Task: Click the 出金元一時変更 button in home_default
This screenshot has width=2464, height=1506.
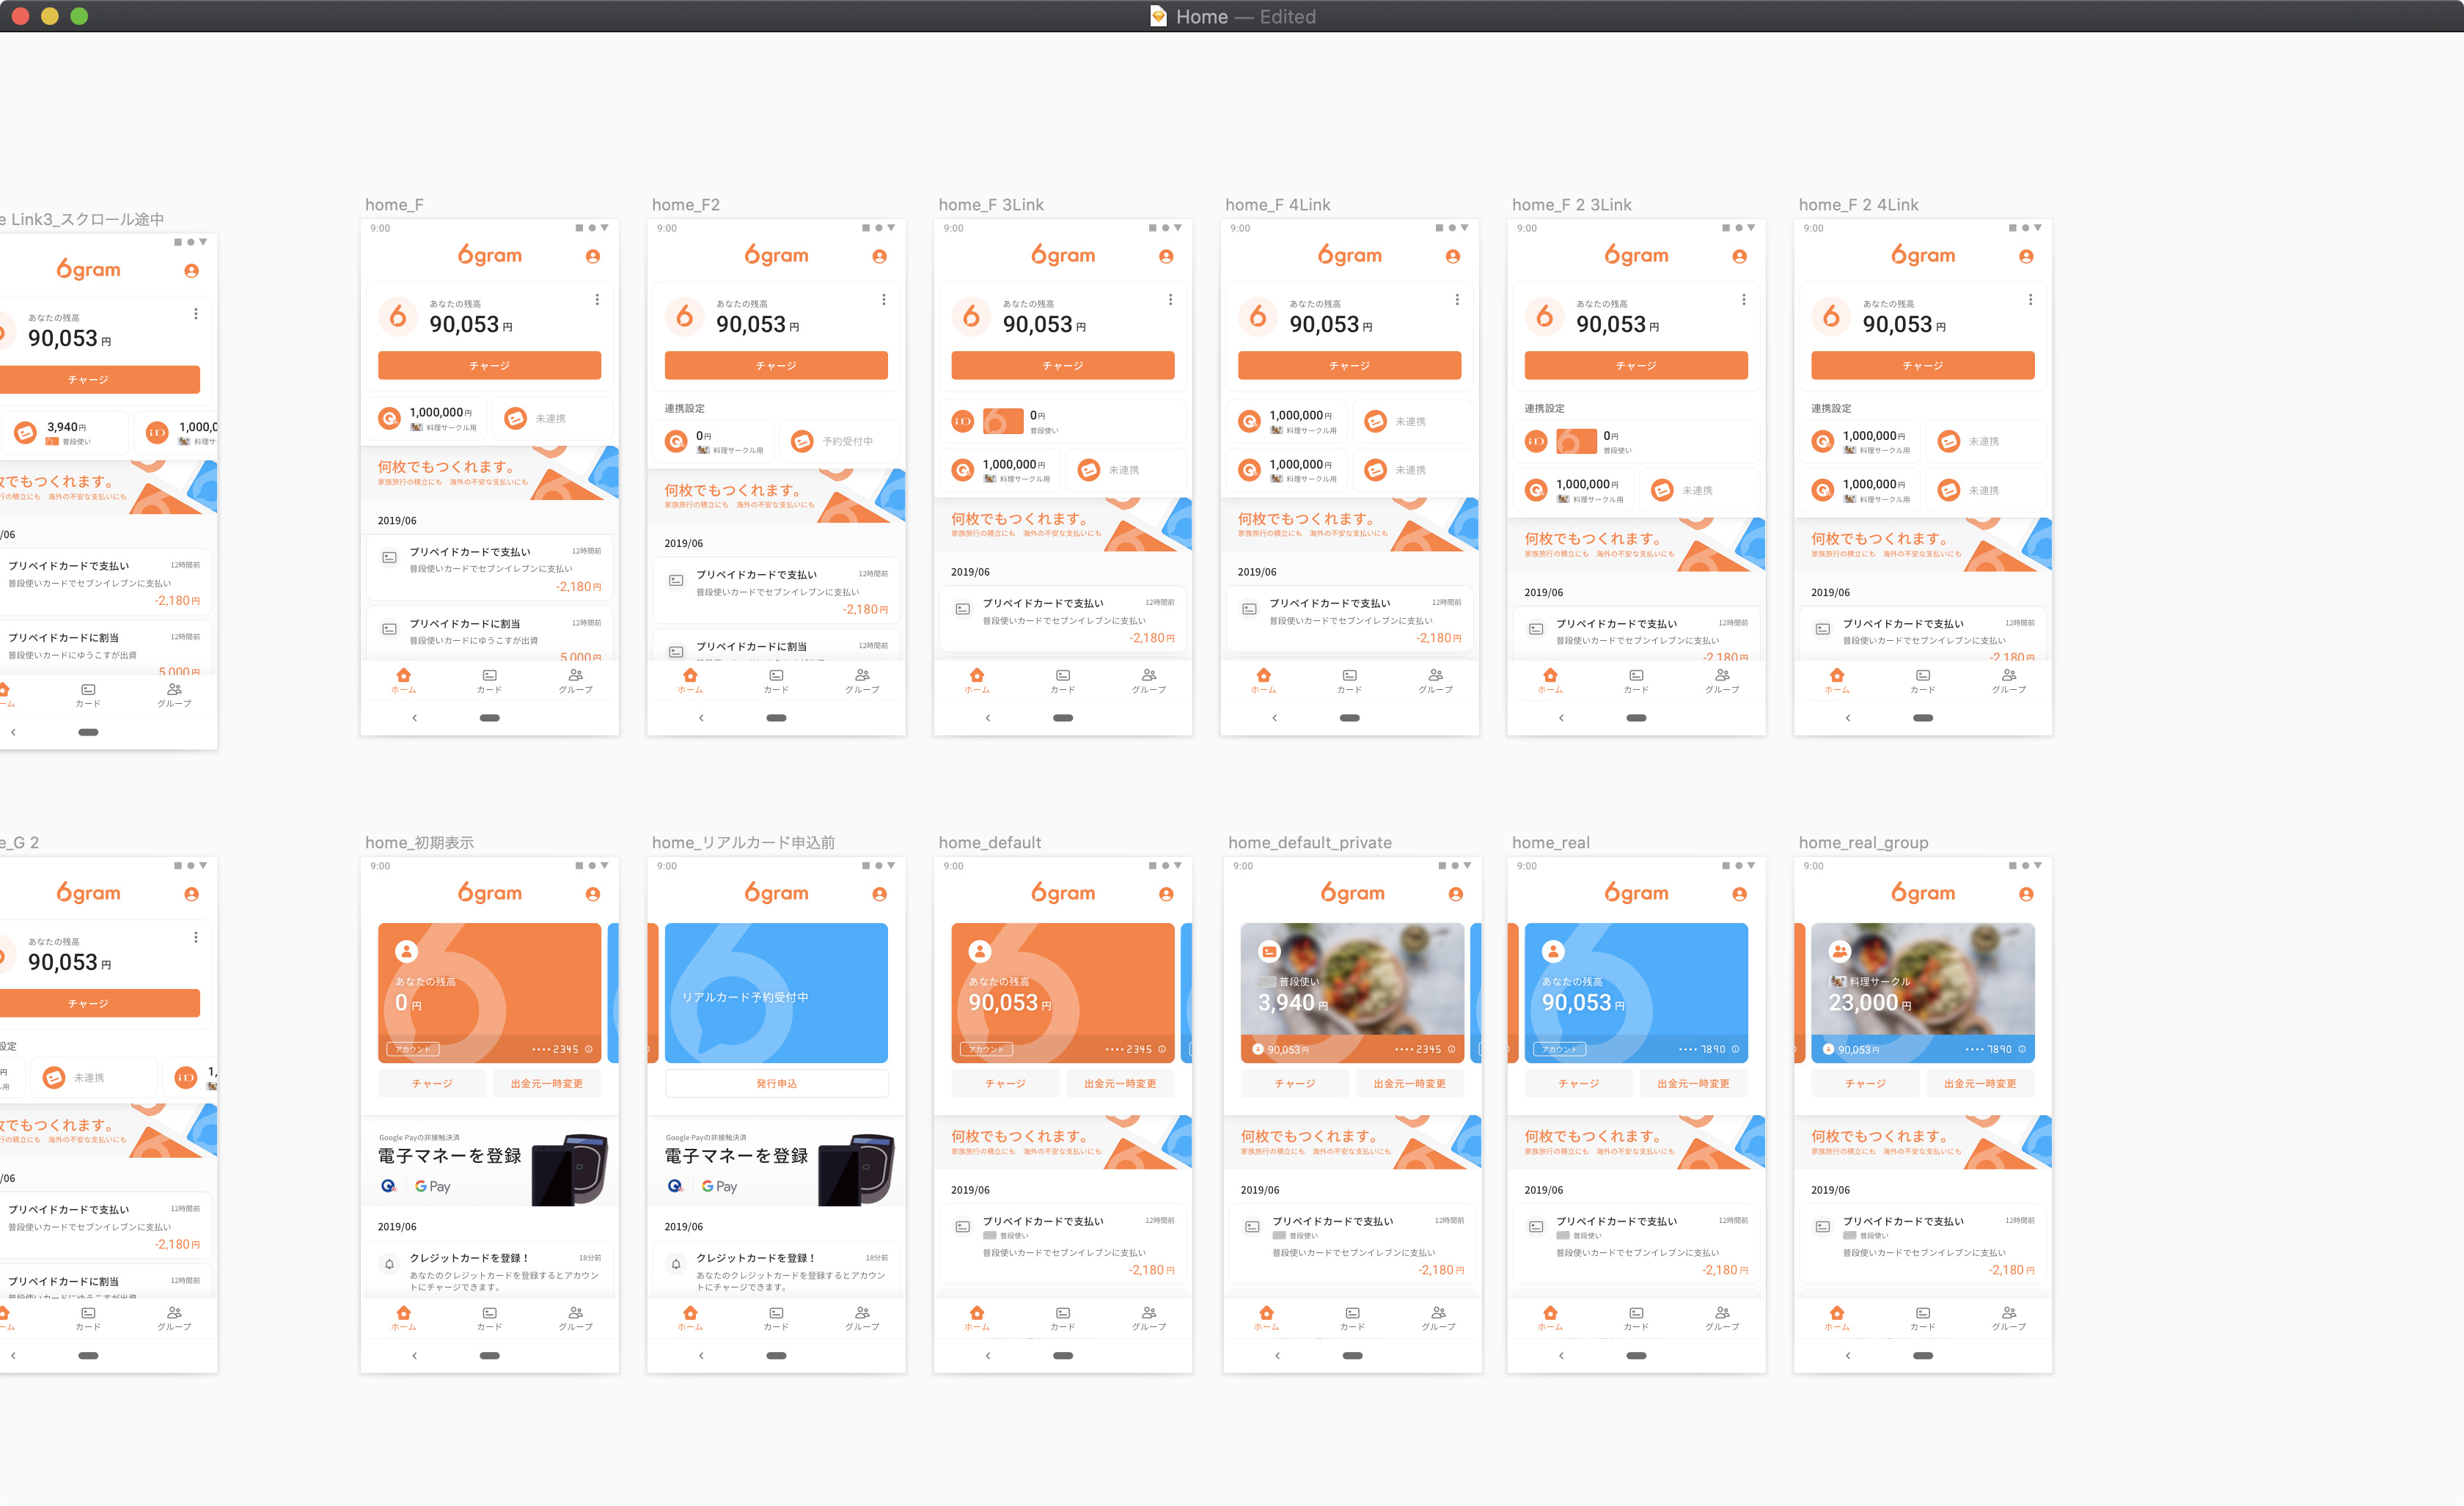Action: [x=1120, y=1083]
